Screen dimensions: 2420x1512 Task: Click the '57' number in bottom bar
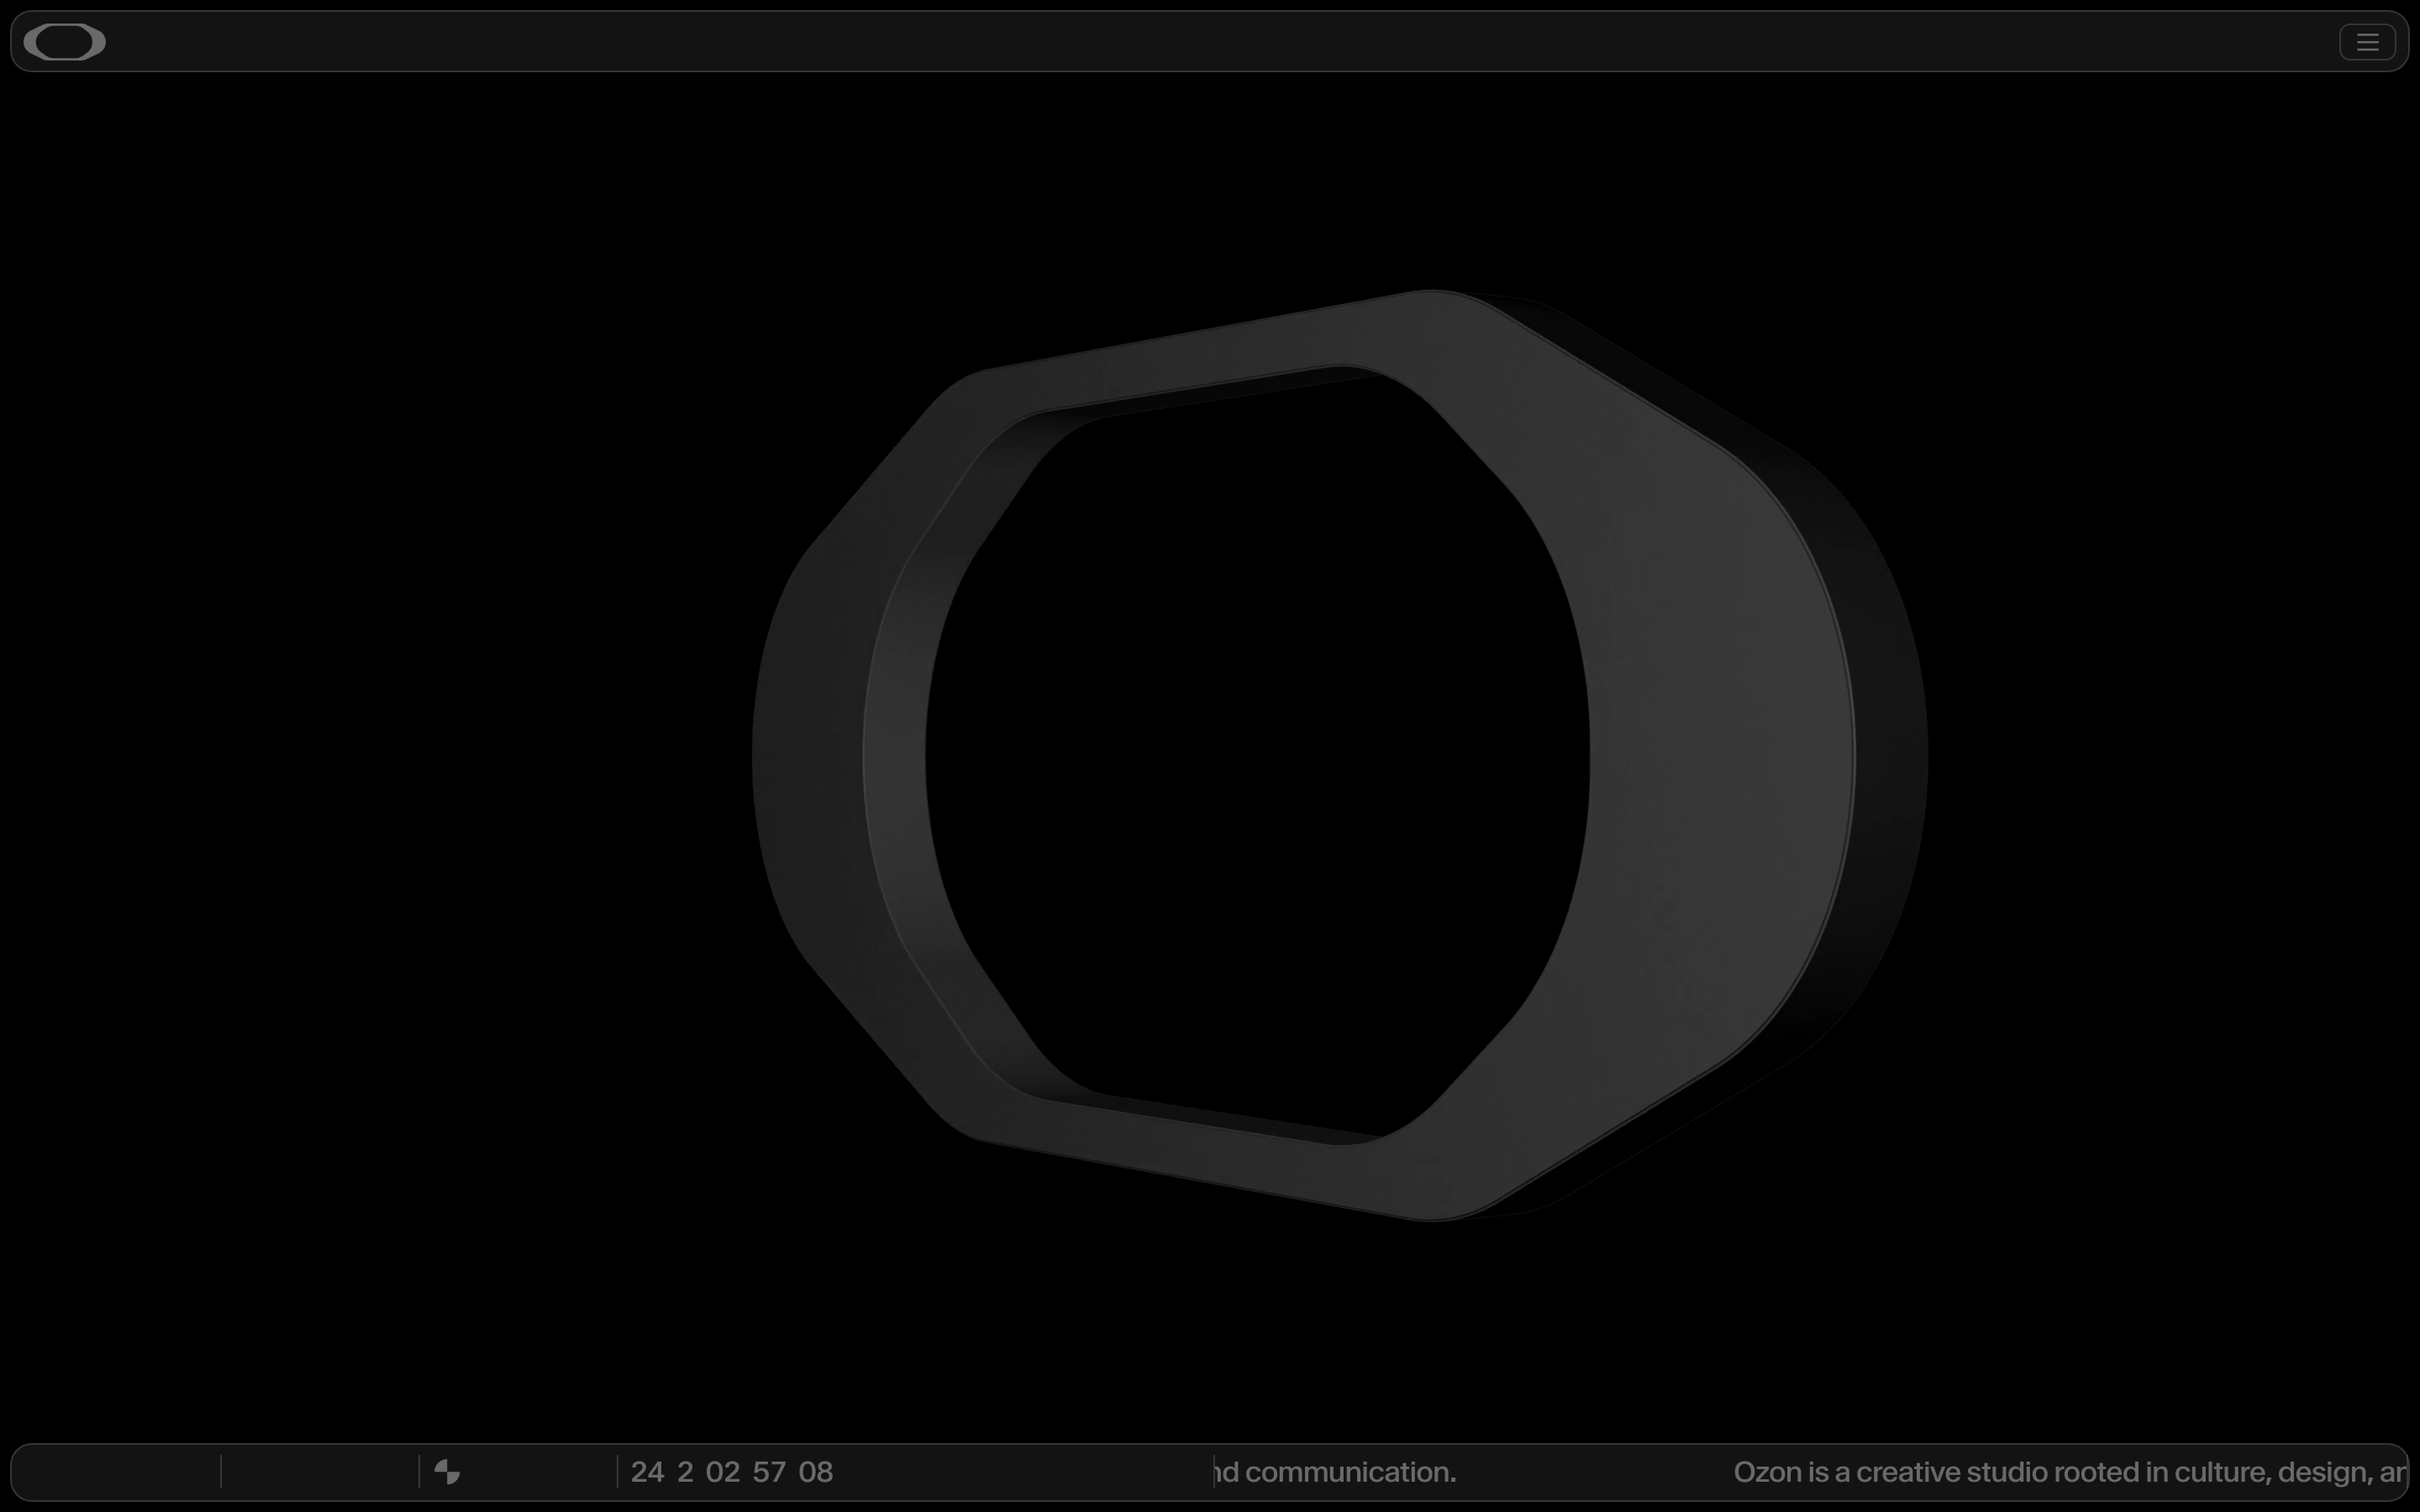pyautogui.click(x=769, y=1472)
